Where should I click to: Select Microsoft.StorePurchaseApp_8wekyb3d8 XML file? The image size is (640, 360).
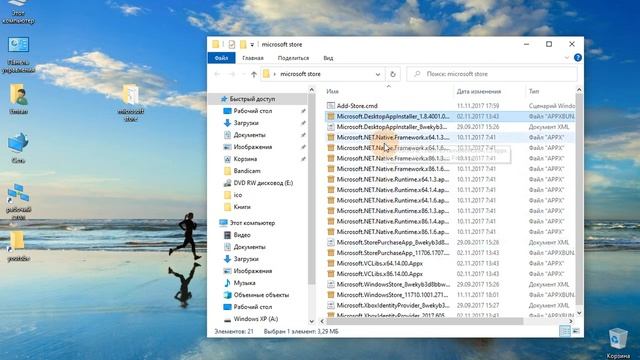393,242
